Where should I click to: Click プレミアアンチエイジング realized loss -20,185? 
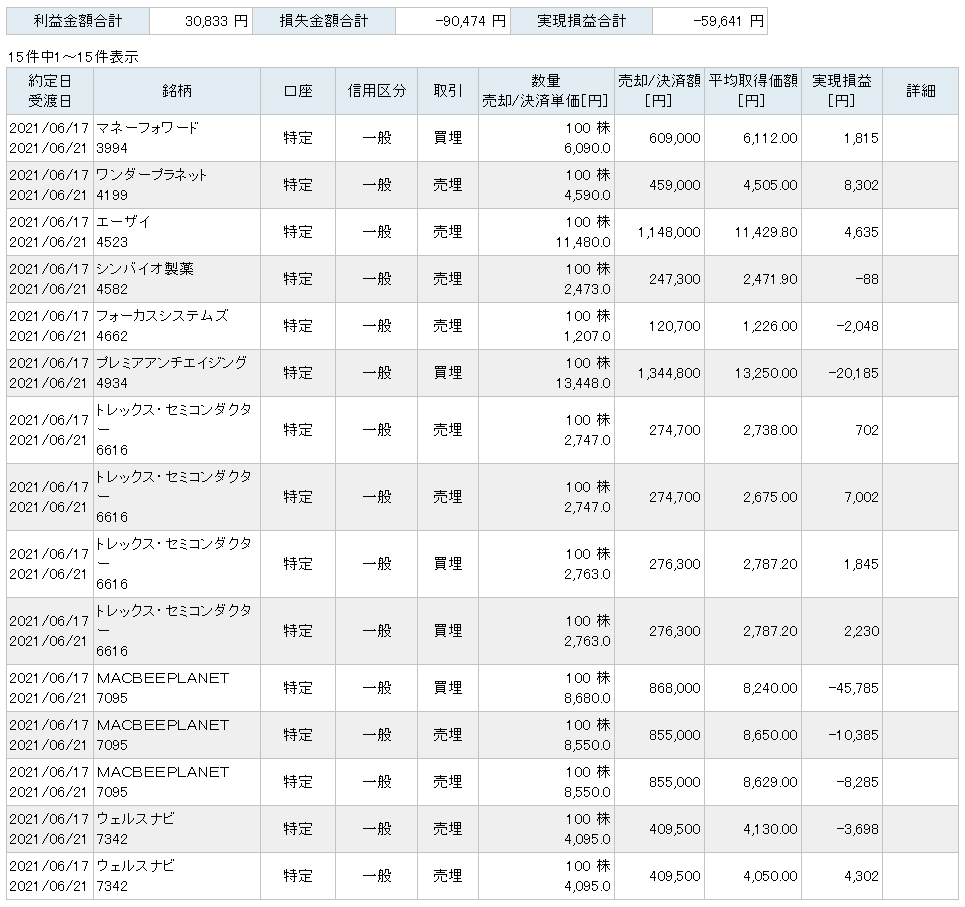[853, 374]
